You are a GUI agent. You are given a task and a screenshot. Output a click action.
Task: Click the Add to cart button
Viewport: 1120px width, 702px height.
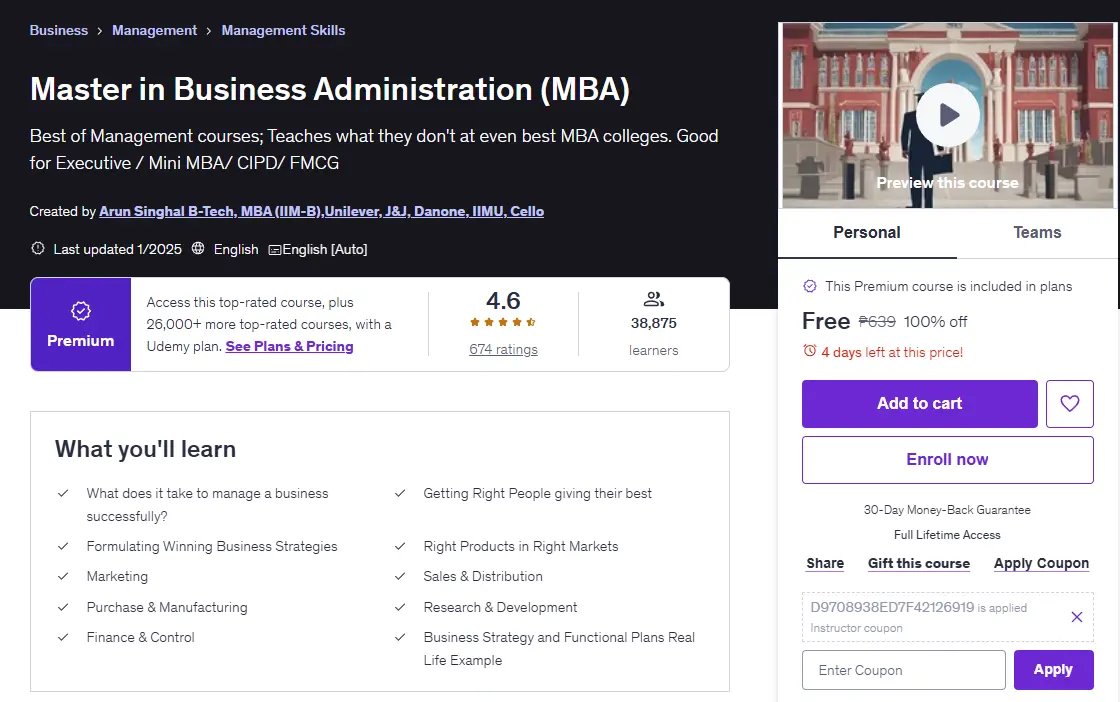click(x=919, y=404)
